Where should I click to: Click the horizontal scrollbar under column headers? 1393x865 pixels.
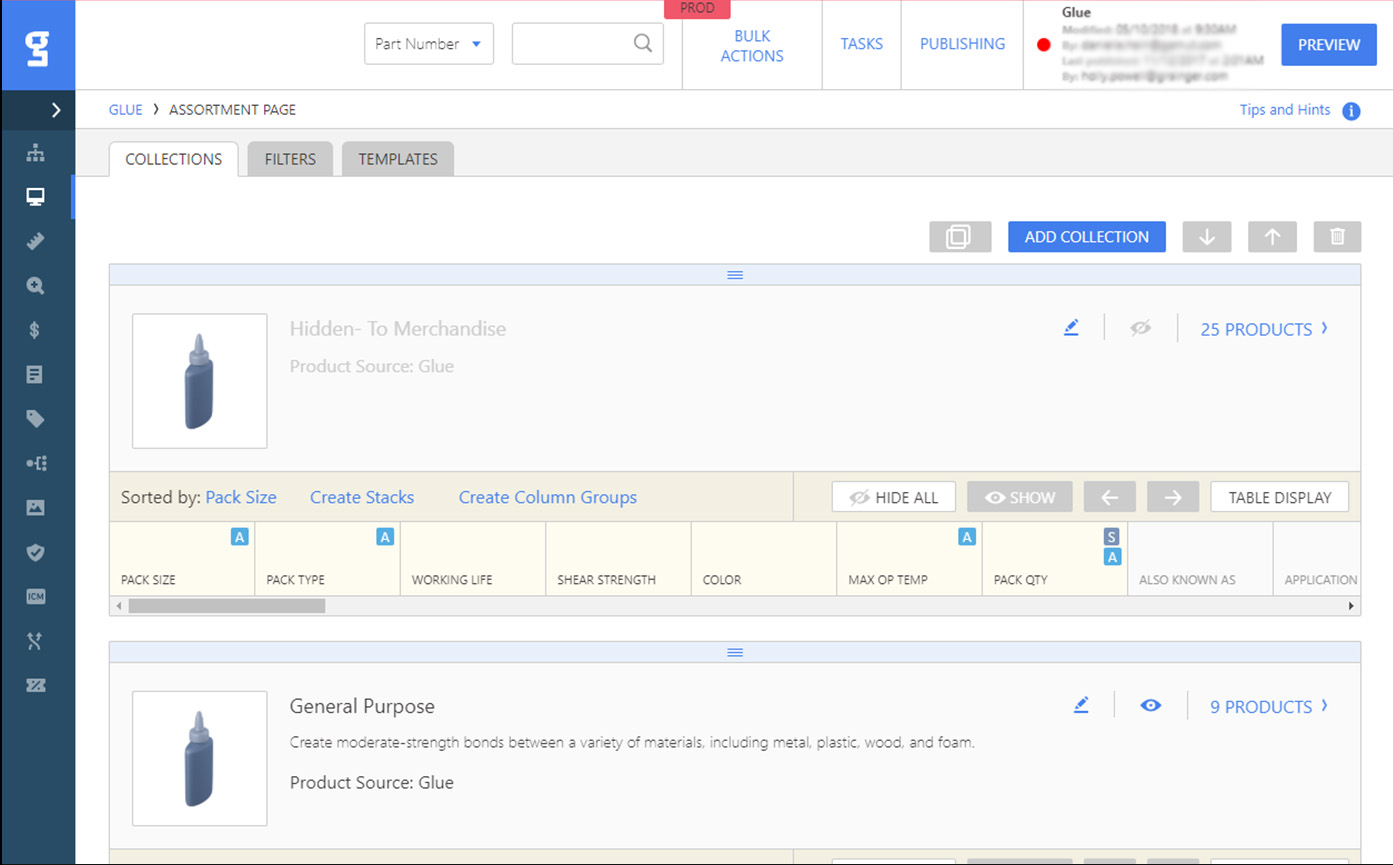(227, 606)
